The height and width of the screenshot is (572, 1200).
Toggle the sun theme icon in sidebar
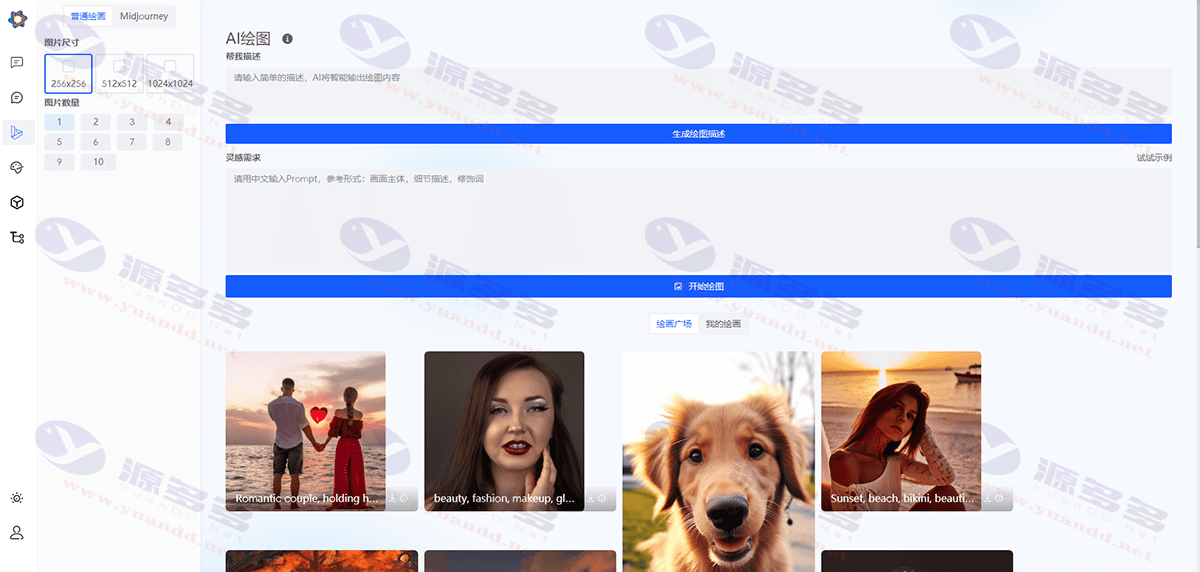[x=17, y=498]
